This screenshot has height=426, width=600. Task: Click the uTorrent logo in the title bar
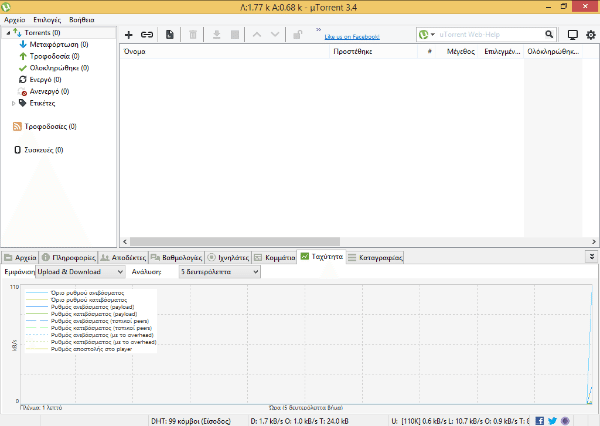point(5,7)
